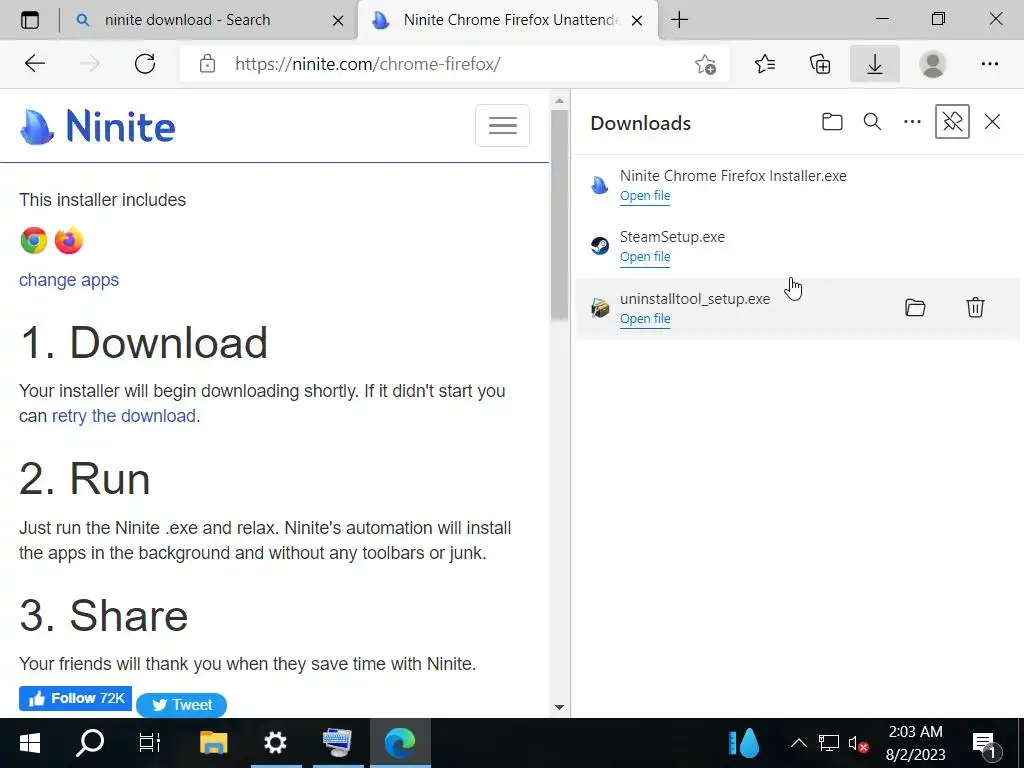This screenshot has height=768, width=1024.
Task: Click the page scrollbar down arrow
Action: click(559, 707)
